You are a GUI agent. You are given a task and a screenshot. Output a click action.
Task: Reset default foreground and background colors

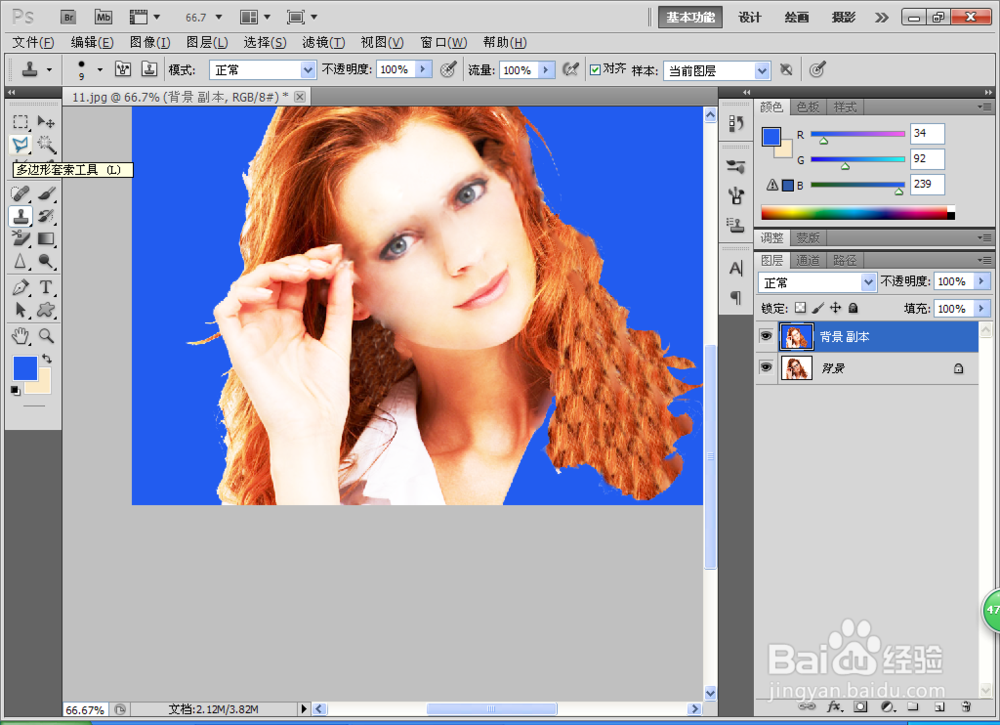tap(15, 390)
